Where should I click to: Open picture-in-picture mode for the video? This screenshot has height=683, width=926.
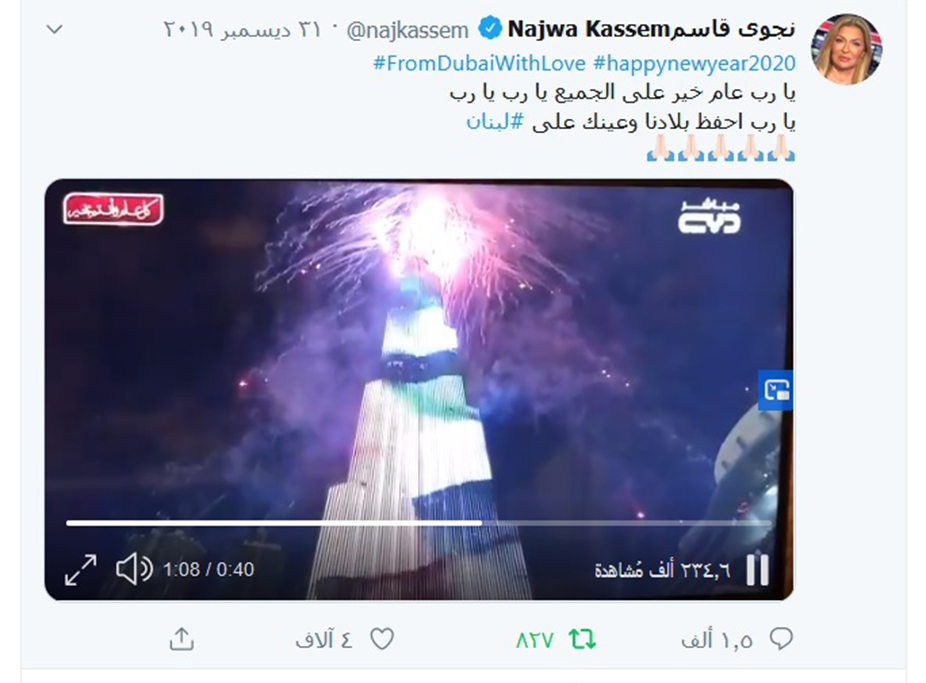coord(776,390)
